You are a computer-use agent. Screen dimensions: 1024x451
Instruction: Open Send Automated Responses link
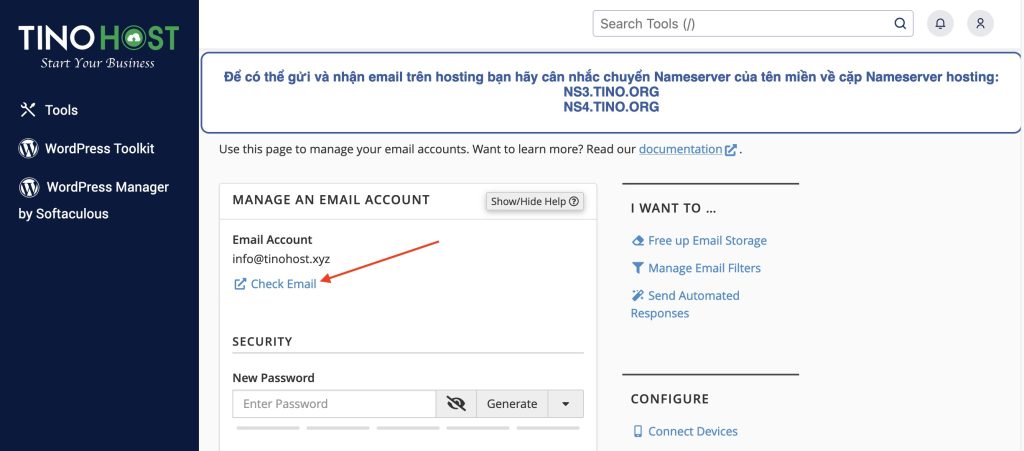pos(685,304)
